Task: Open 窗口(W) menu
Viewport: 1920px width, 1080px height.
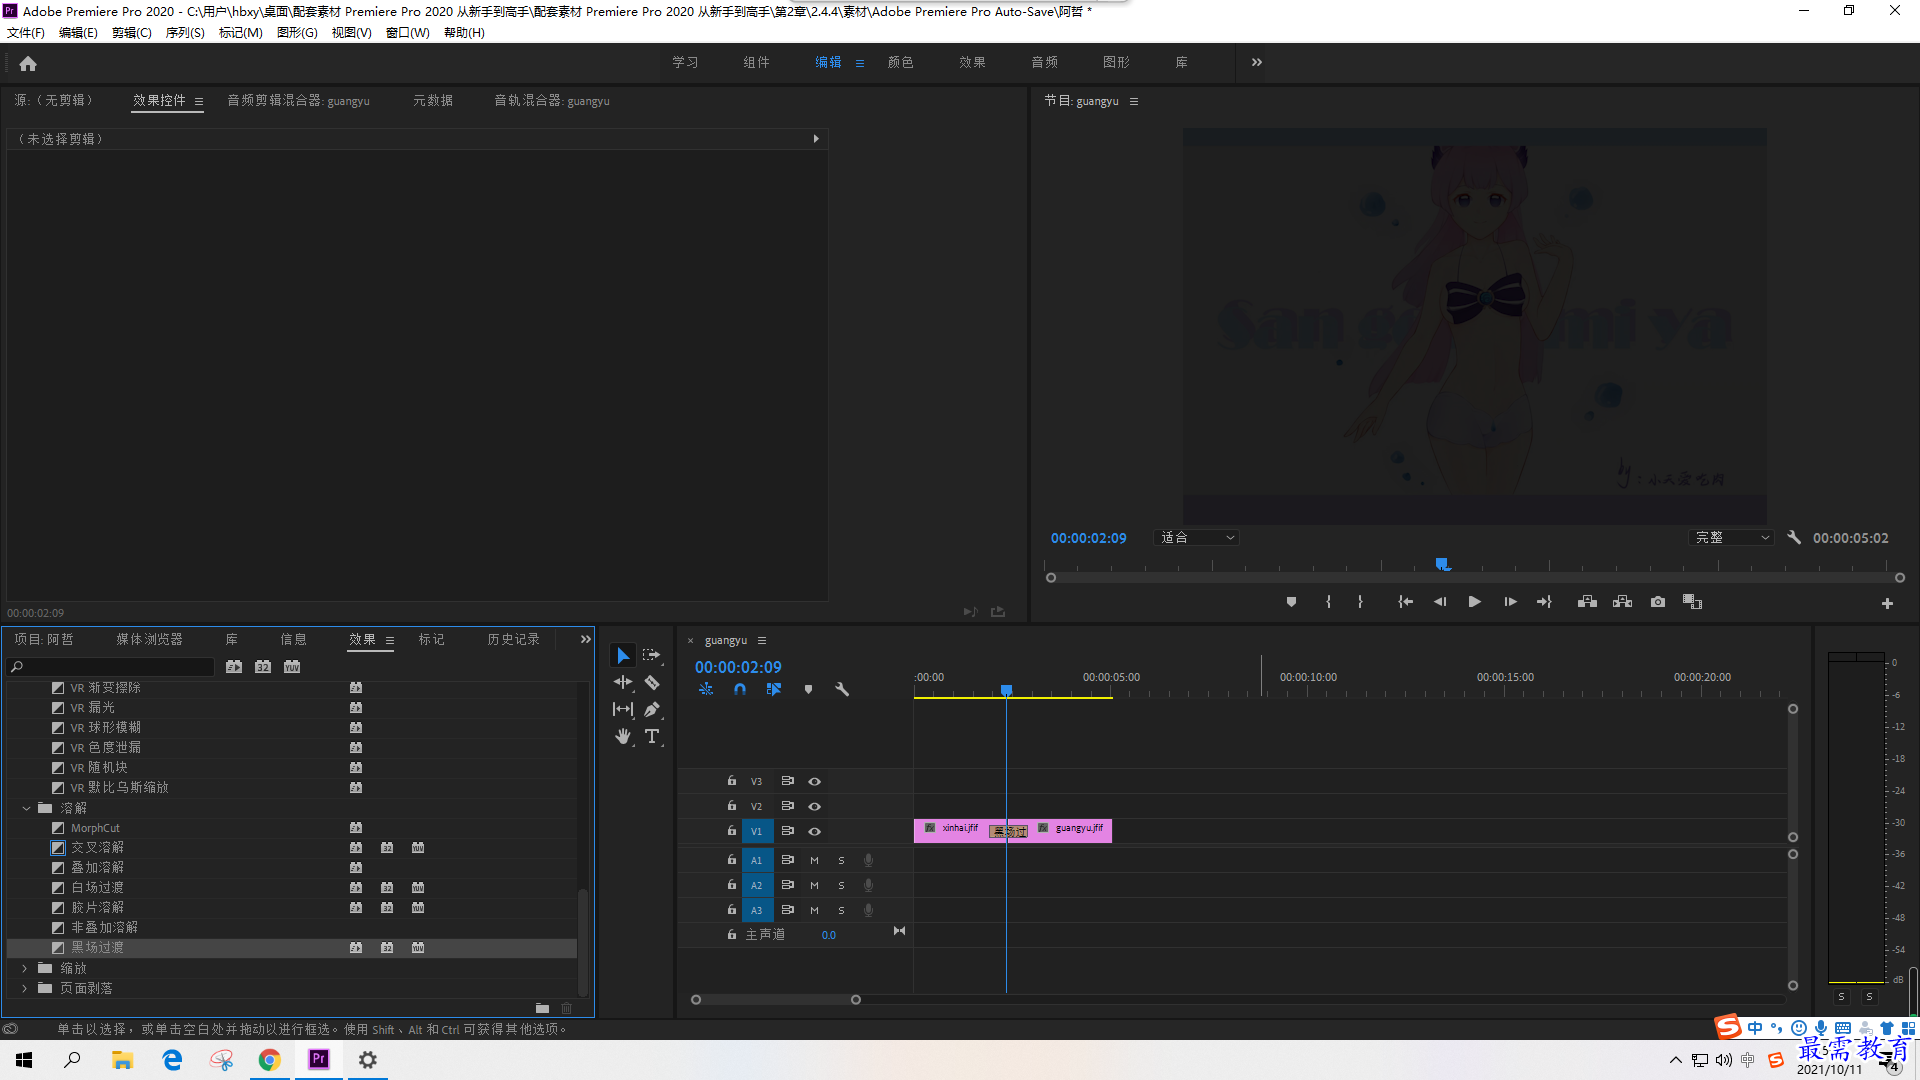Action: [408, 33]
